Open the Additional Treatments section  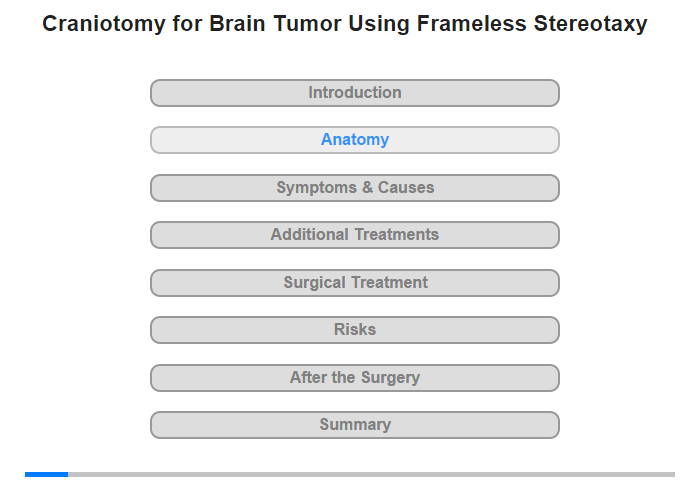[354, 235]
